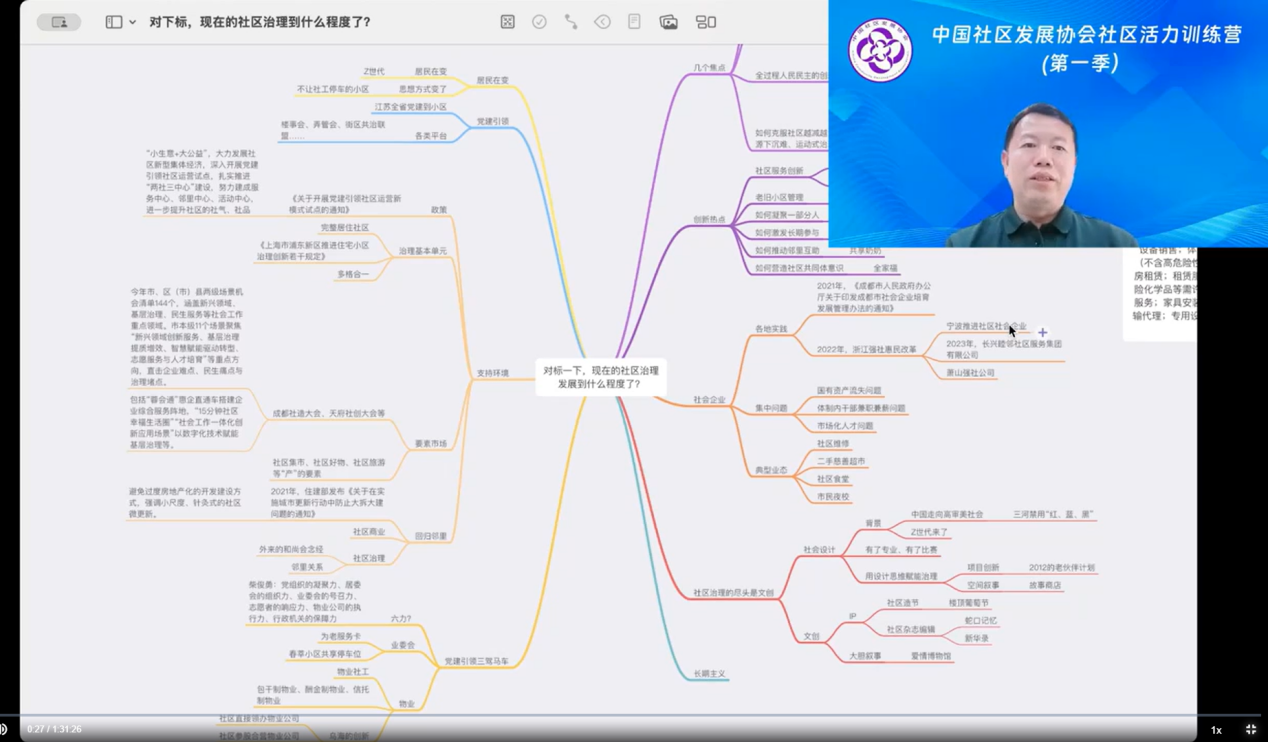Viewport: 1268px width, 742px height.
Task: Click the 社区食堂 node
Action: [x=833, y=479]
